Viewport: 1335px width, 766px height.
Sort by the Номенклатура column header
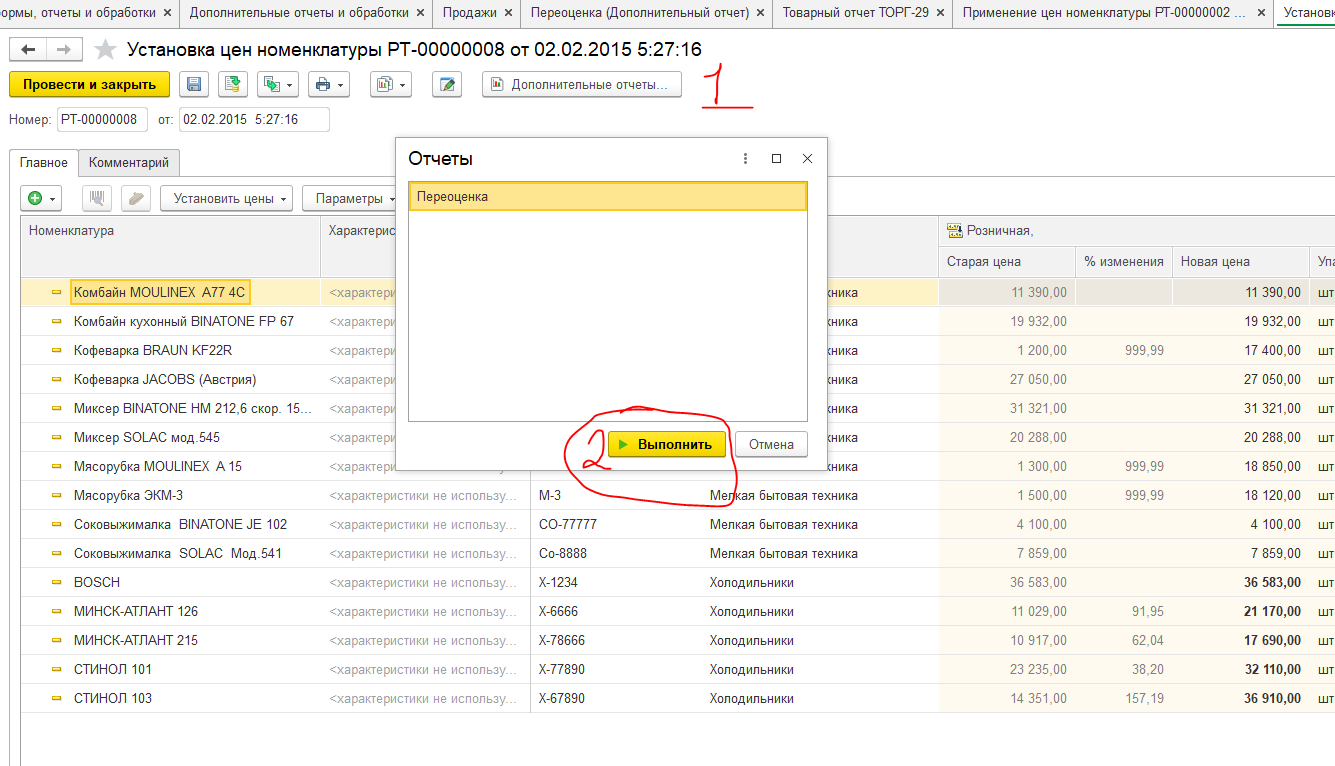coord(170,246)
